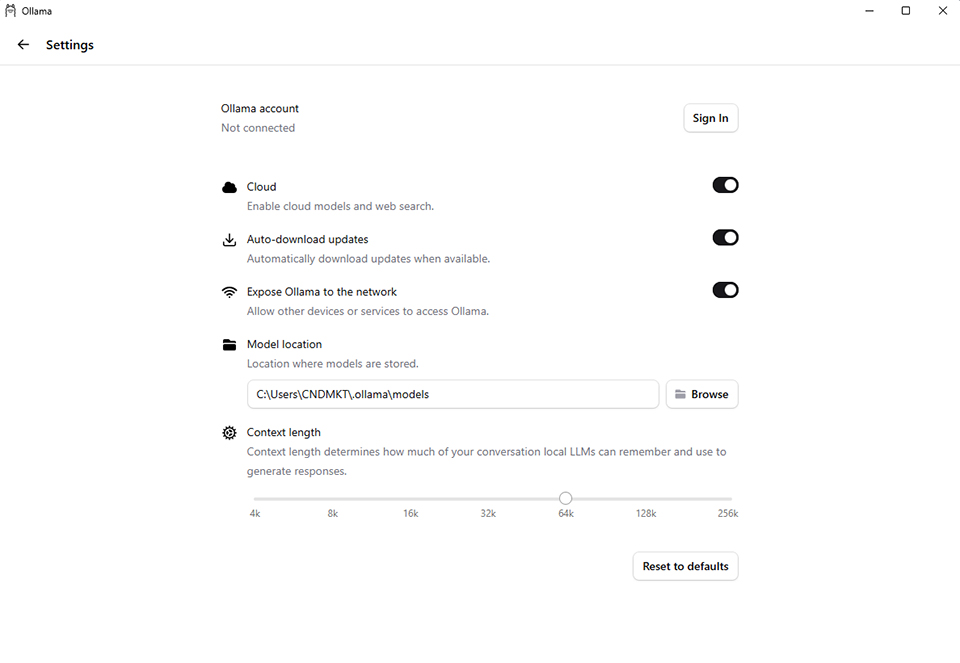Choose the 16k context length mark
This screenshot has width=960, height=663.
point(411,498)
